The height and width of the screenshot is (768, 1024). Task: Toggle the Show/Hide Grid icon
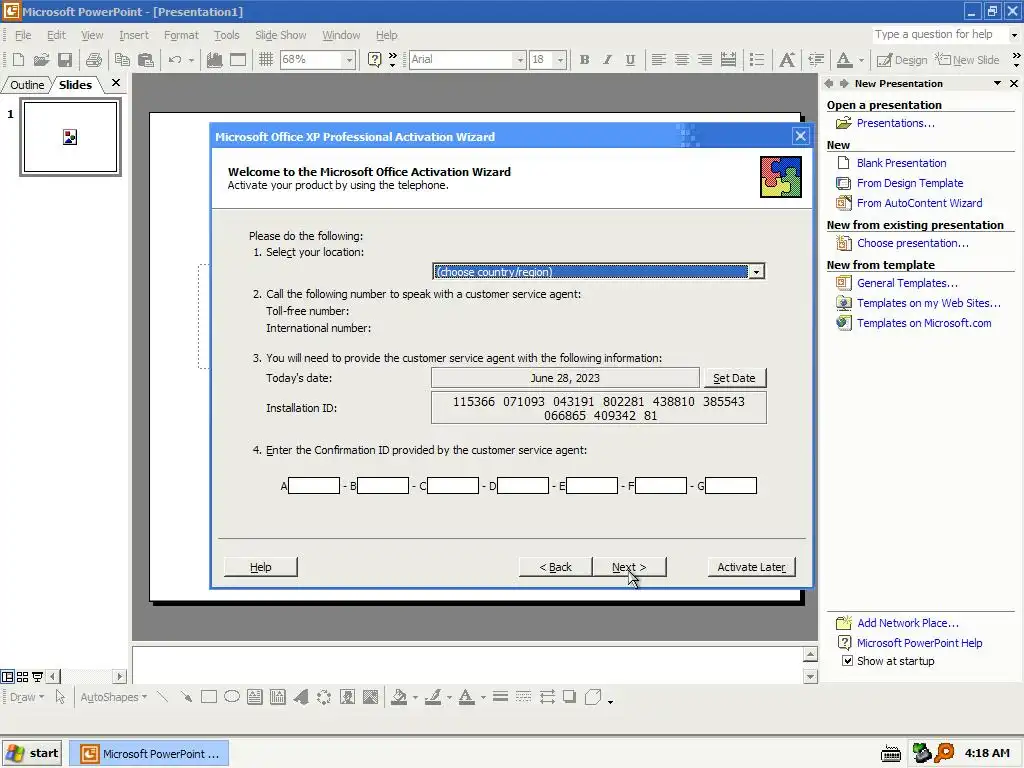click(x=266, y=59)
